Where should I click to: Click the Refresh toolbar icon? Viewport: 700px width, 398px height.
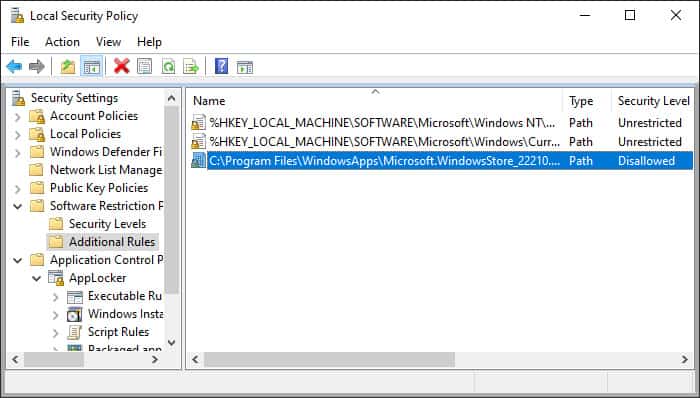click(168, 67)
